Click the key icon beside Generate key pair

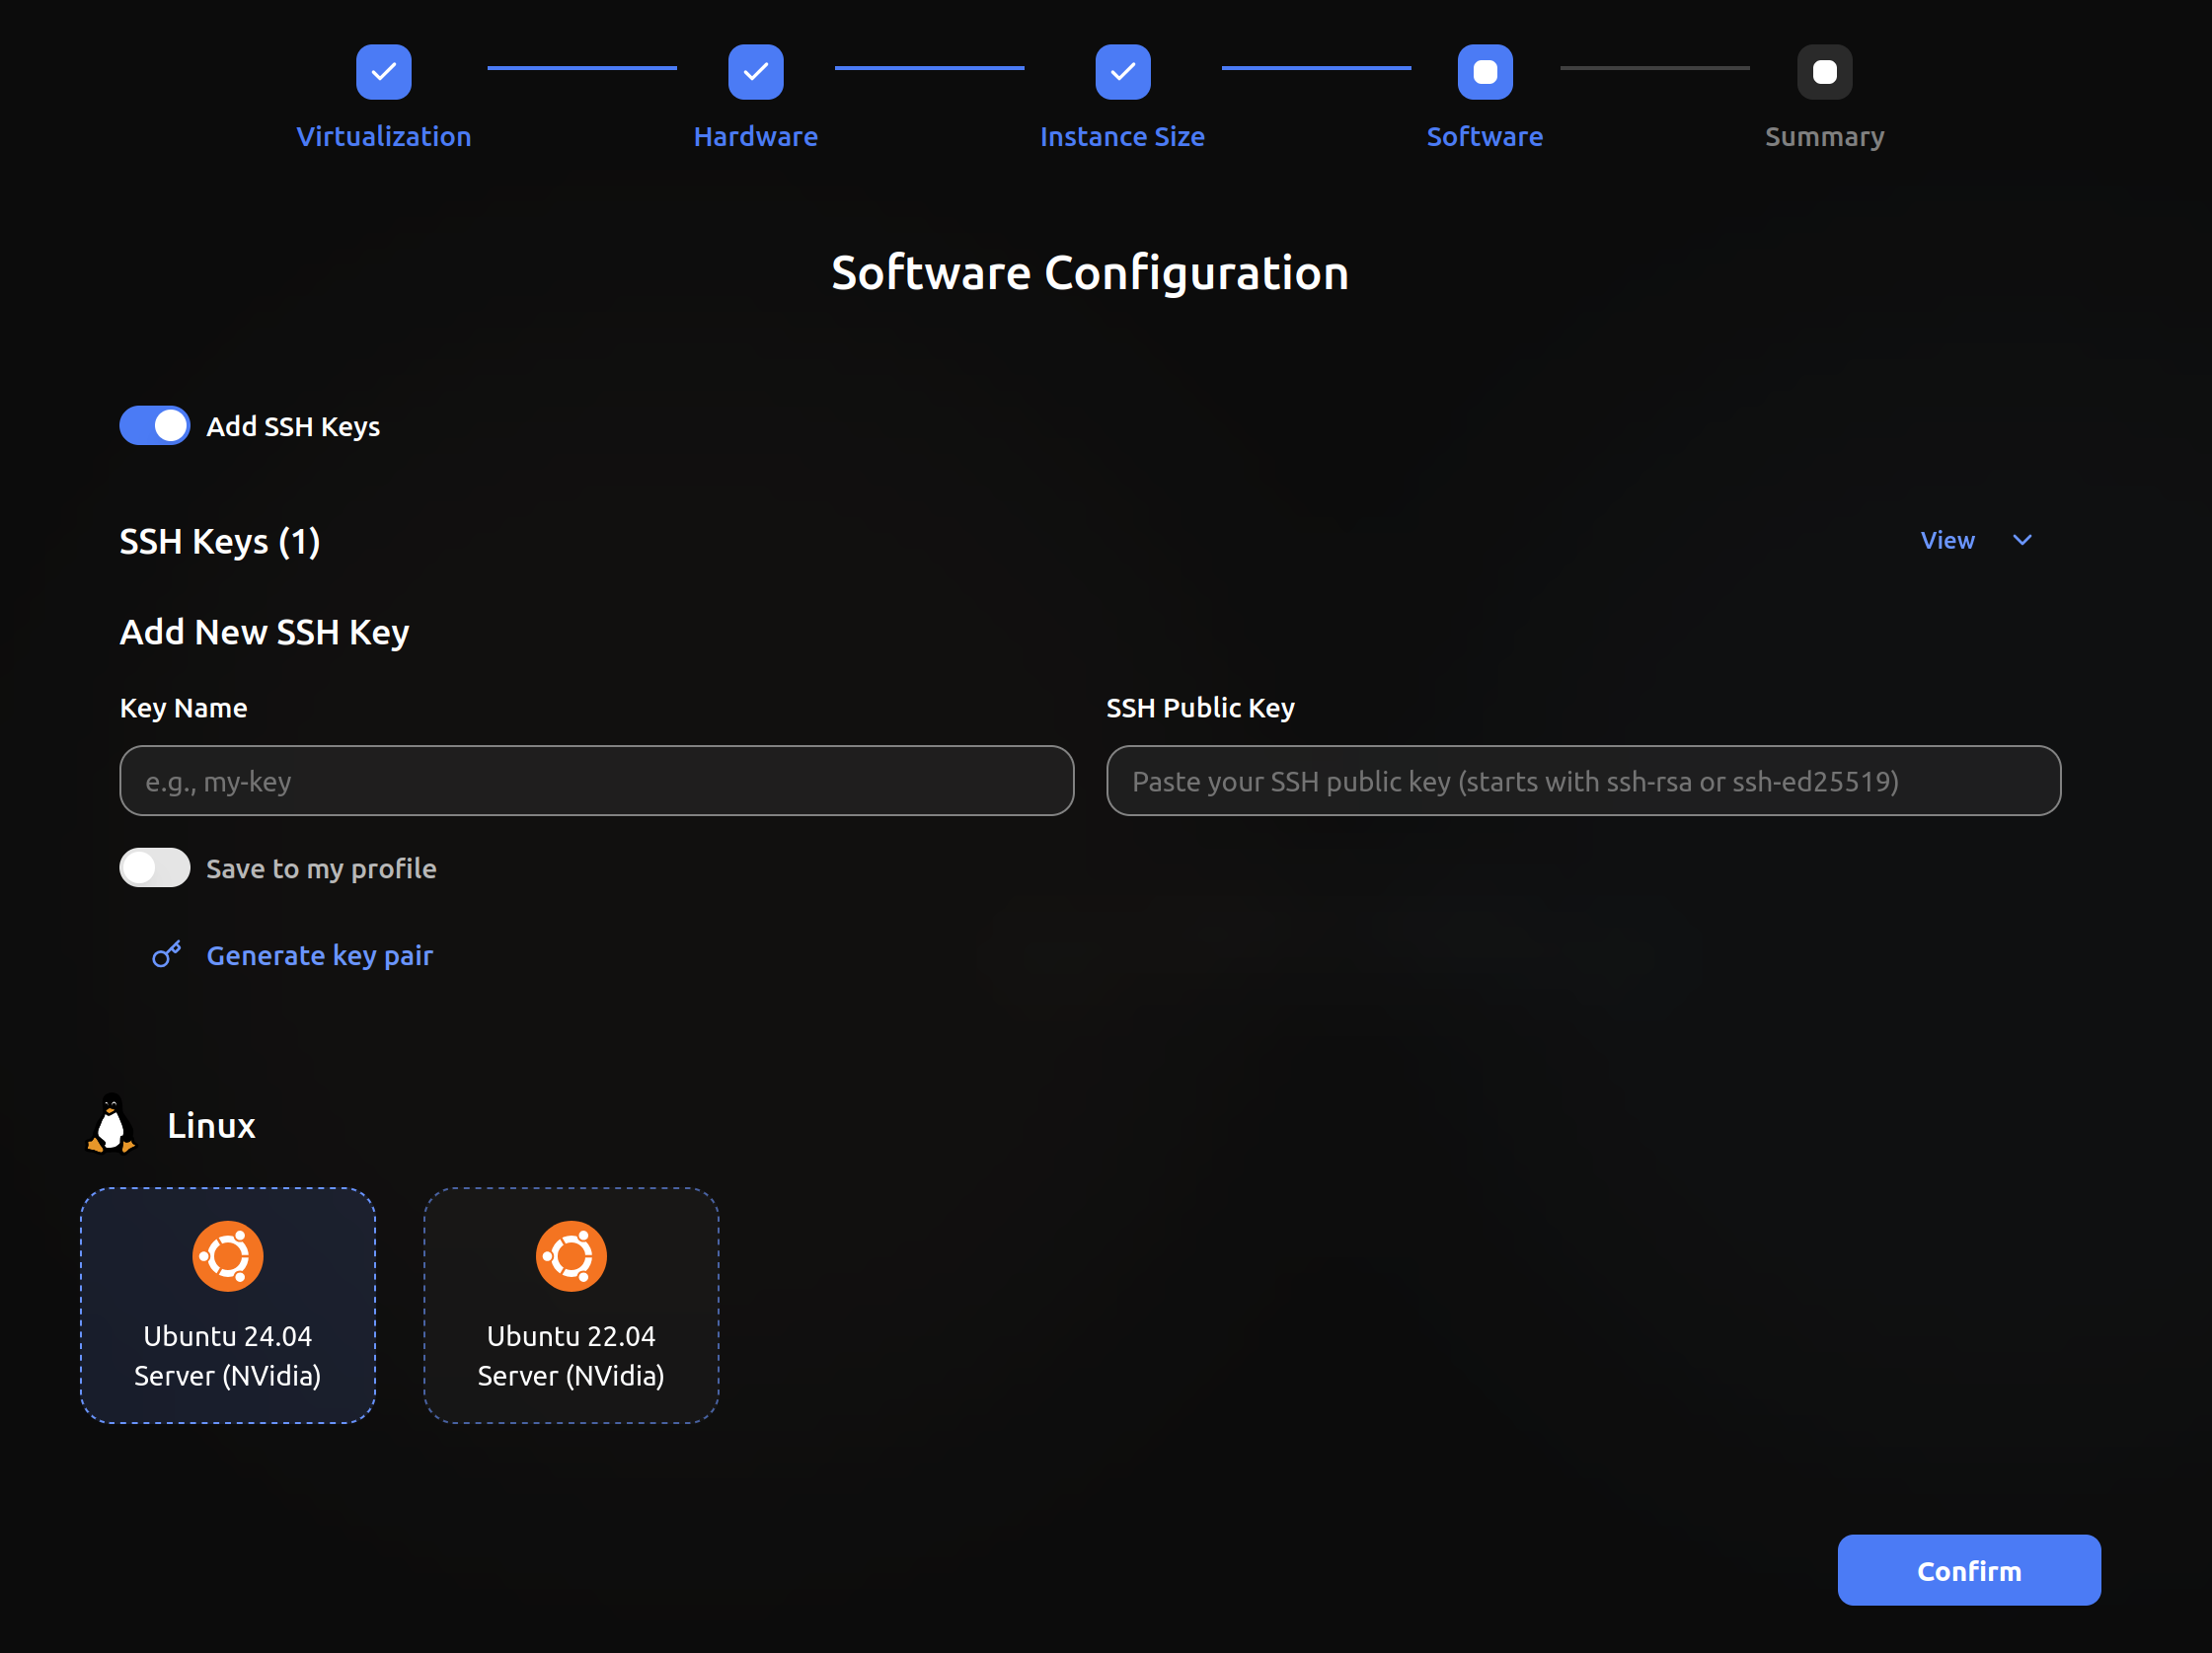pos(166,954)
